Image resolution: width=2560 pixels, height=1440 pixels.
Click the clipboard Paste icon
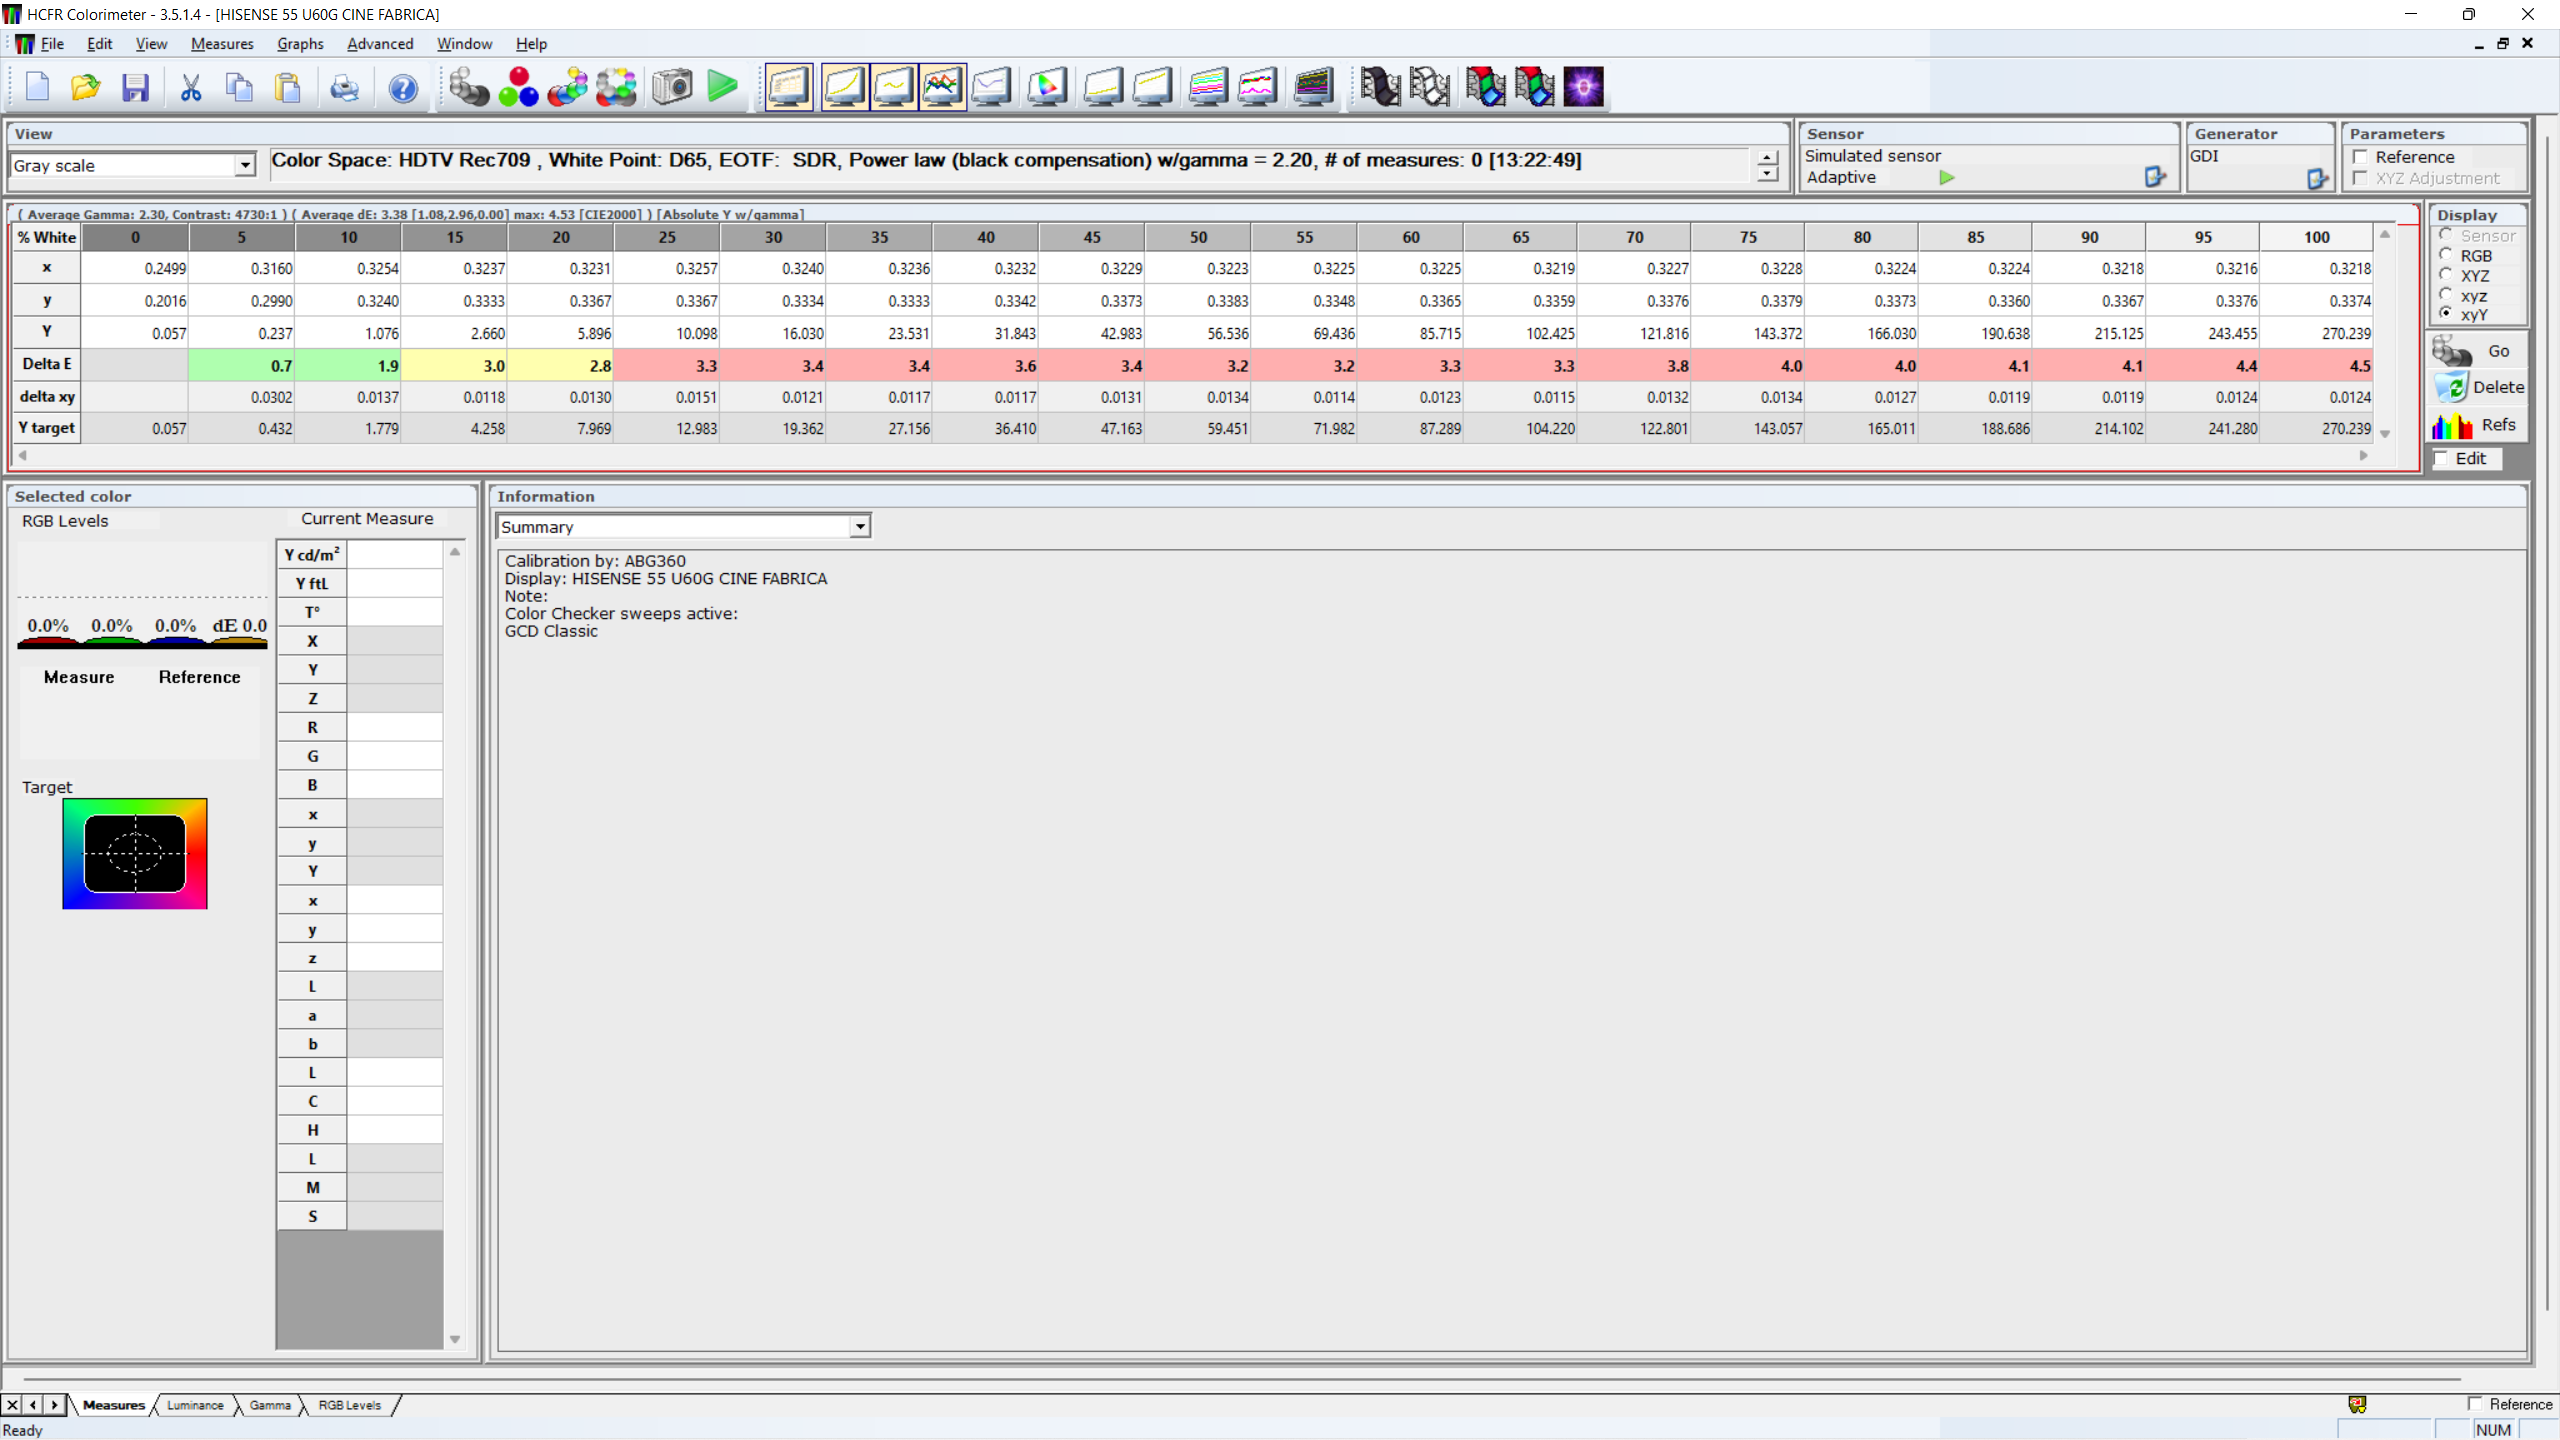coord(288,88)
